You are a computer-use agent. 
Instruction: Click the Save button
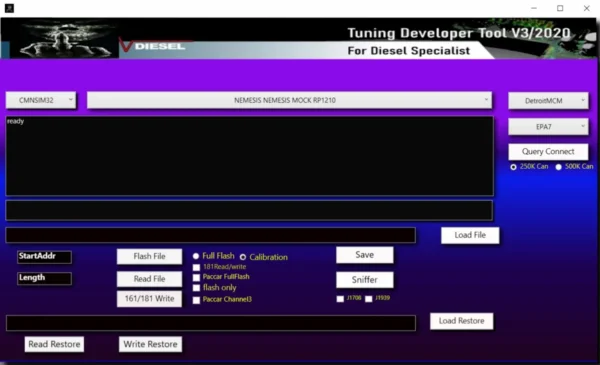pos(364,255)
